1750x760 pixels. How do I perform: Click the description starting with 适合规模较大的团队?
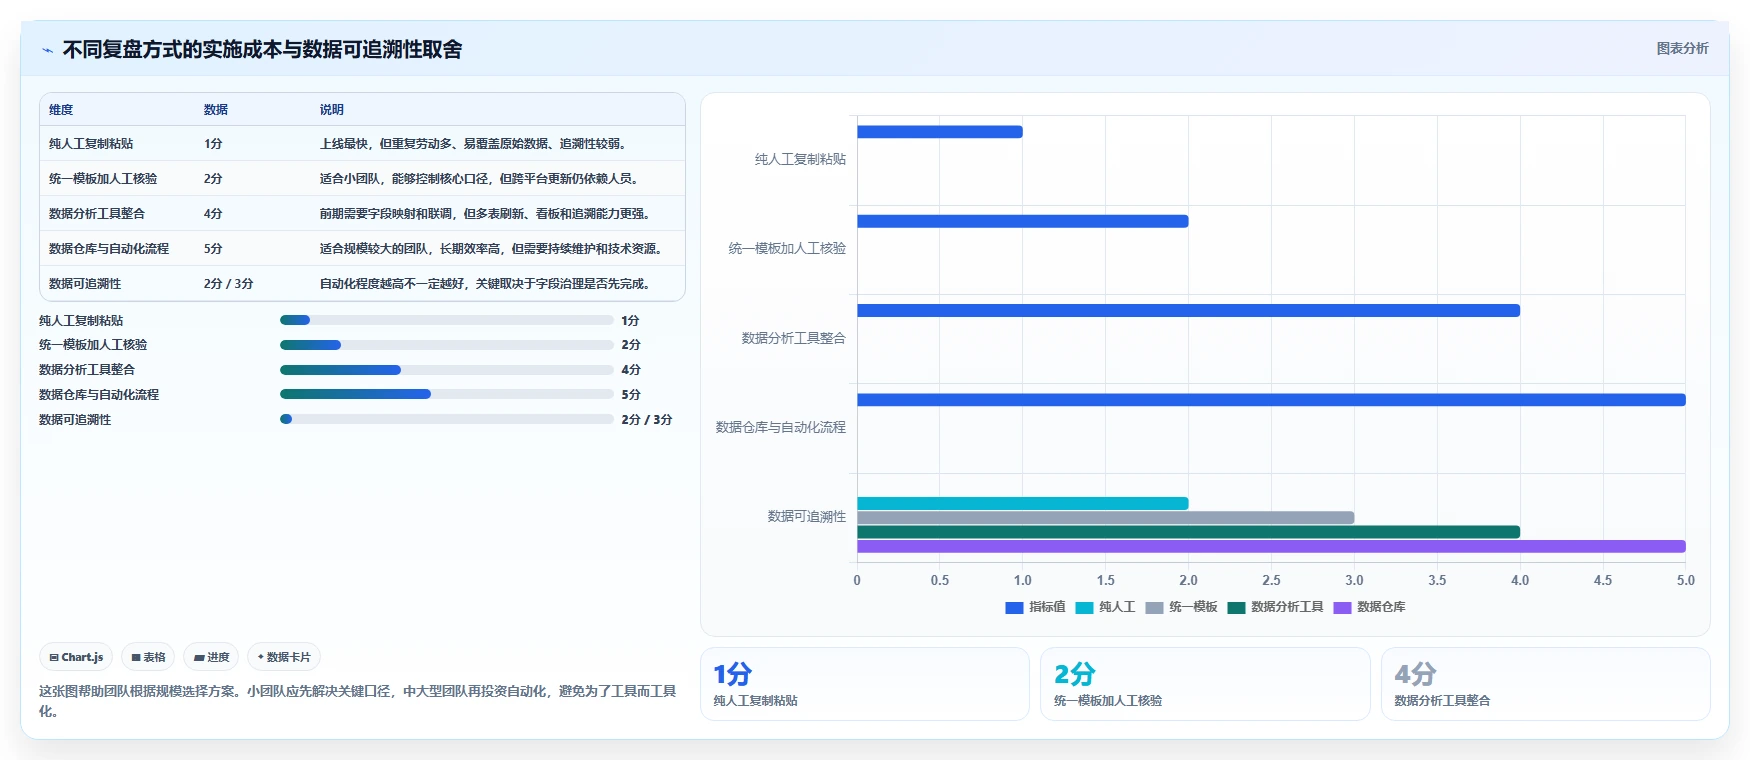(491, 249)
